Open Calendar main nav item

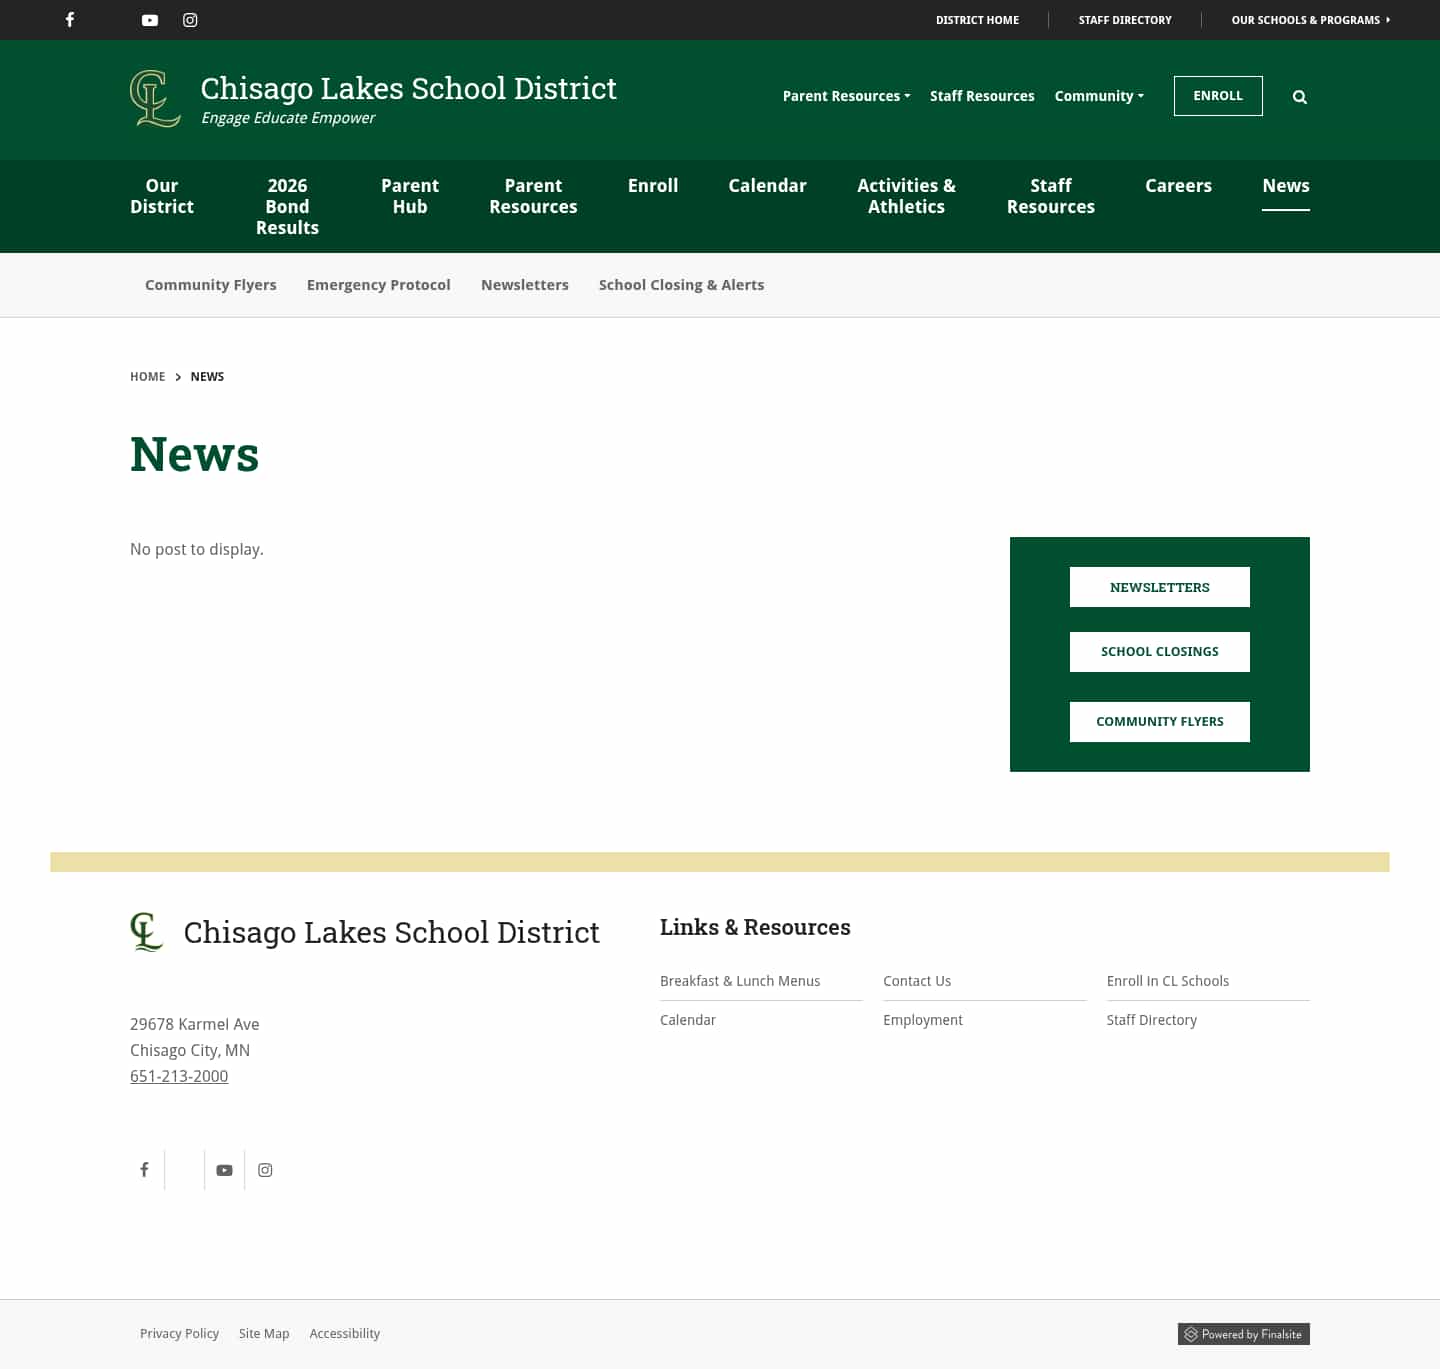[x=767, y=186]
